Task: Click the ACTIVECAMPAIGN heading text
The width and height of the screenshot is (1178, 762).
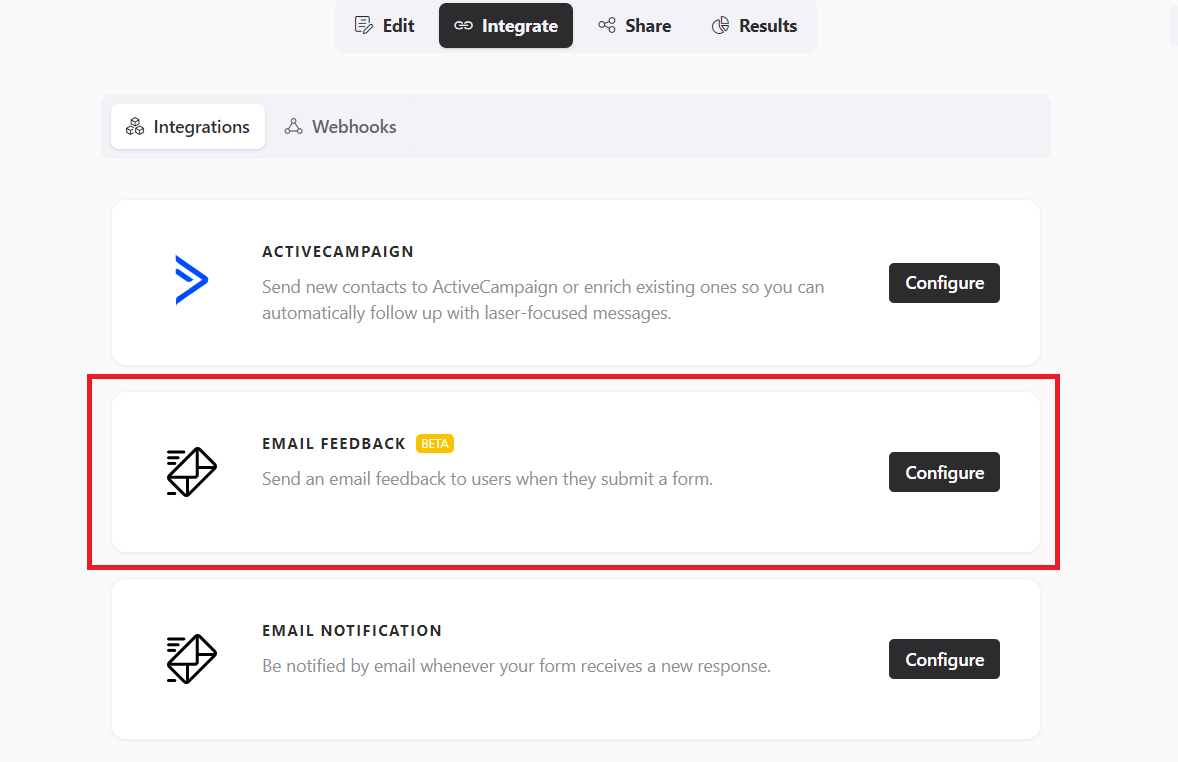Action: point(338,252)
